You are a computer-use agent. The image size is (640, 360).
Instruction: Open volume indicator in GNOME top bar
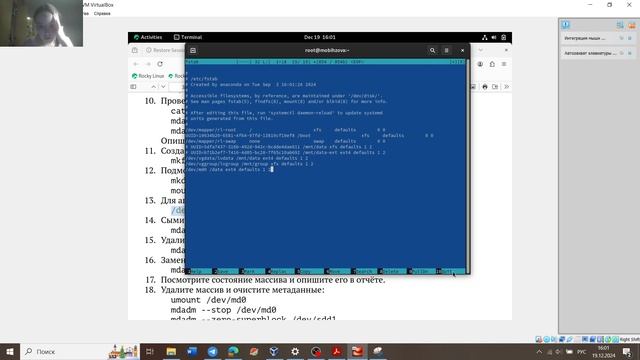tap(494, 37)
